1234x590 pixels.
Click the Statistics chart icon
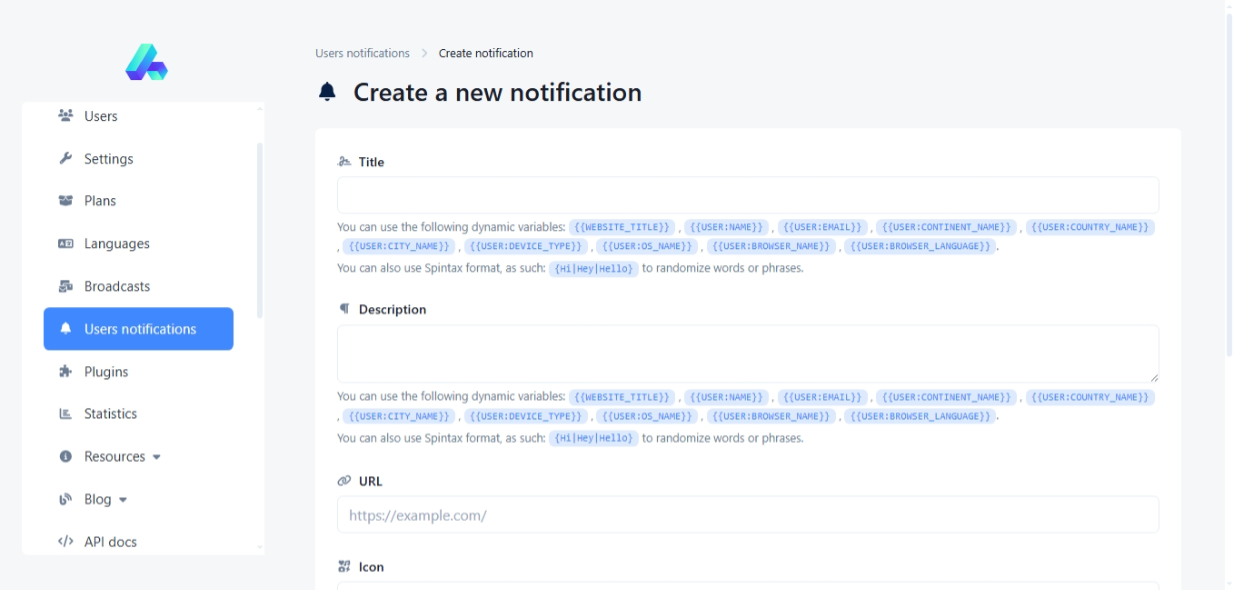[66, 414]
